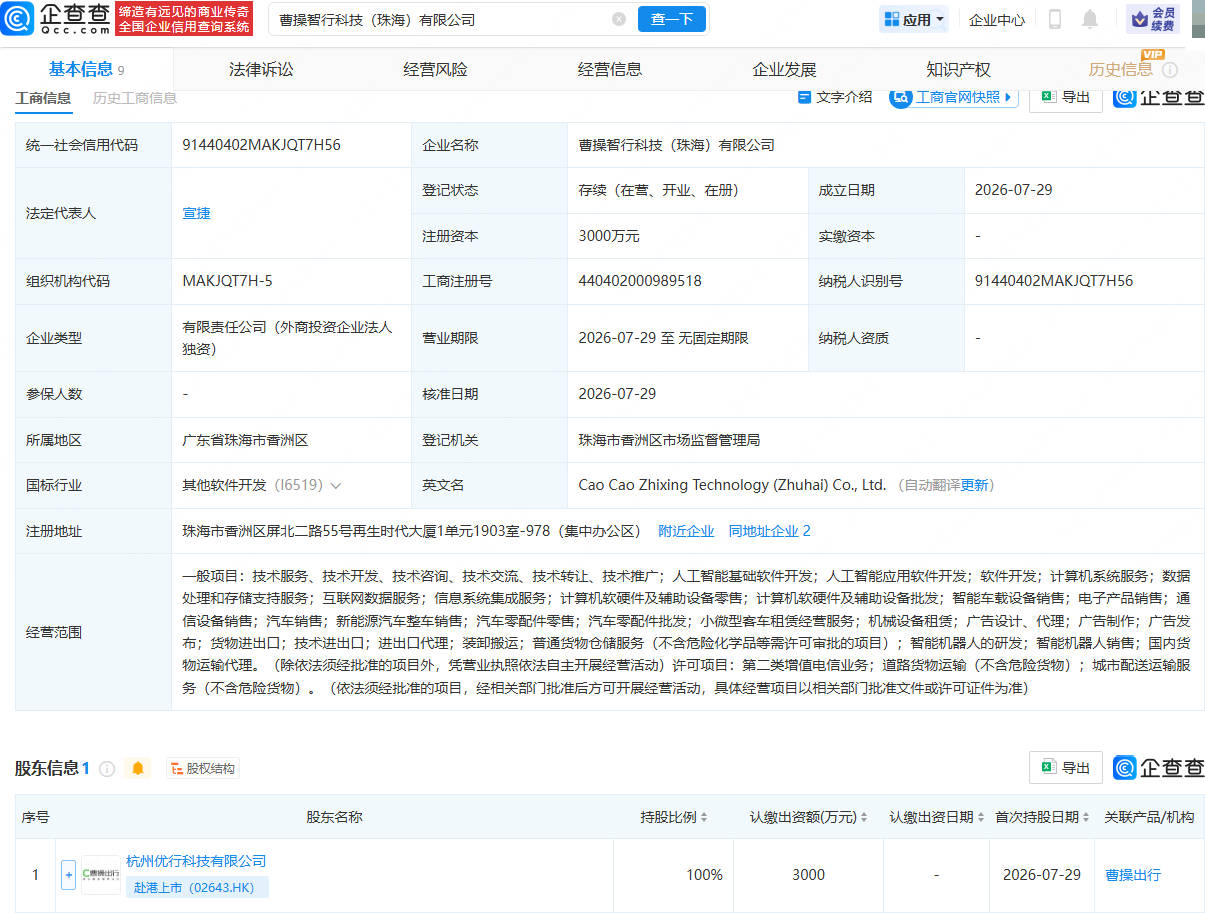Viewport: 1205px width, 913px height.
Task: Open notifications bell in header
Action: click(1090, 19)
